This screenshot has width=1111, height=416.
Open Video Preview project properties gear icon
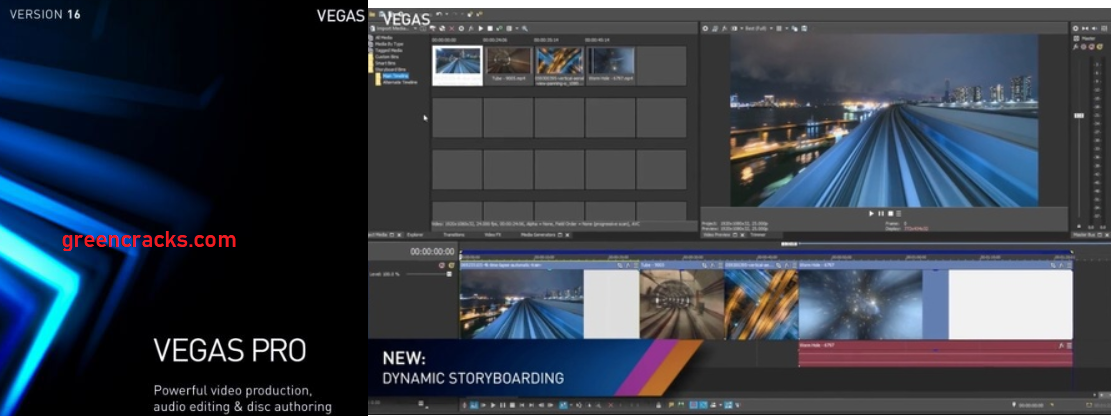(705, 28)
